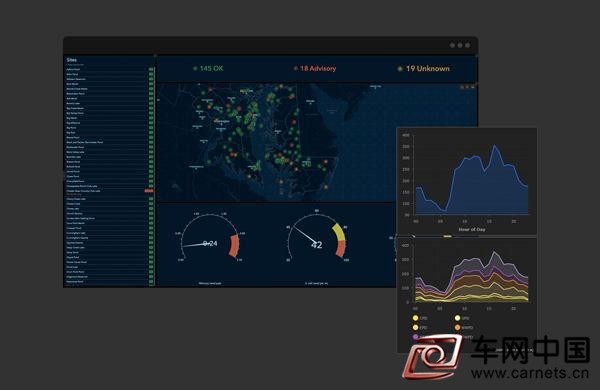Click the gauge showing value 42
The height and width of the screenshot is (390, 600).
point(316,239)
